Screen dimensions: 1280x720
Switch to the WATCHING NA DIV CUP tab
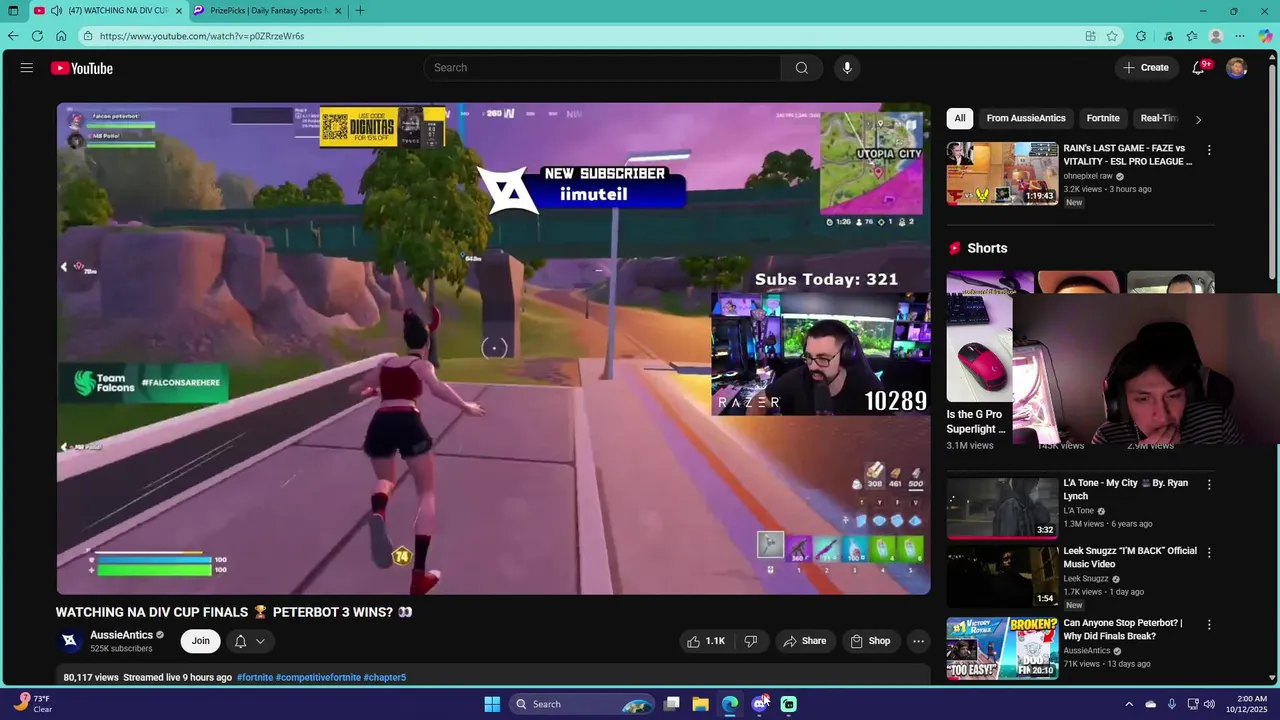tap(109, 11)
